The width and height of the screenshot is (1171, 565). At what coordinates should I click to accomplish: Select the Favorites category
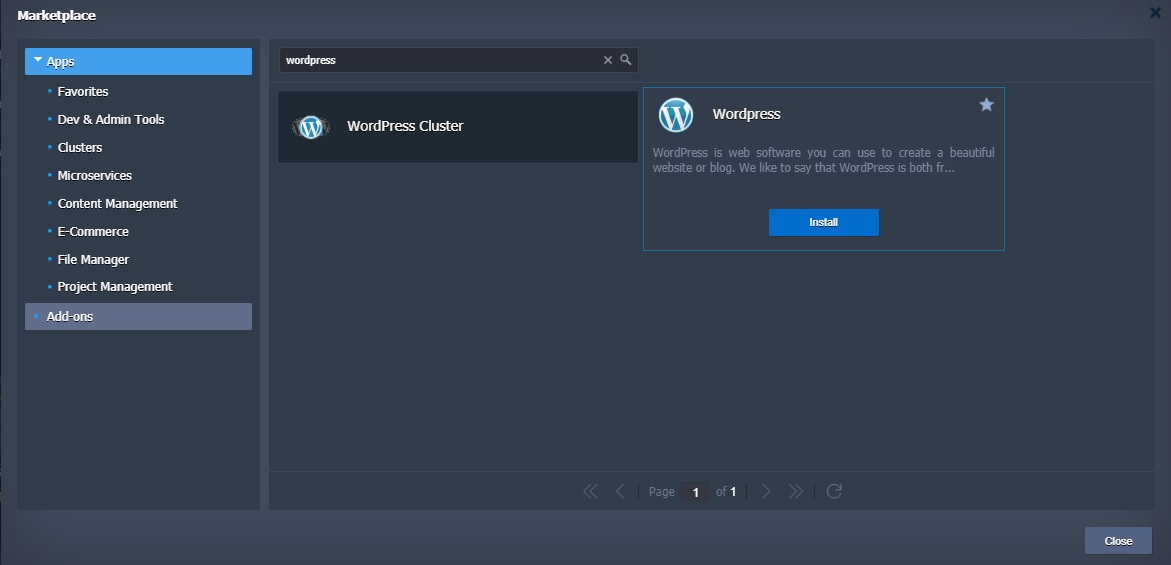click(x=83, y=92)
